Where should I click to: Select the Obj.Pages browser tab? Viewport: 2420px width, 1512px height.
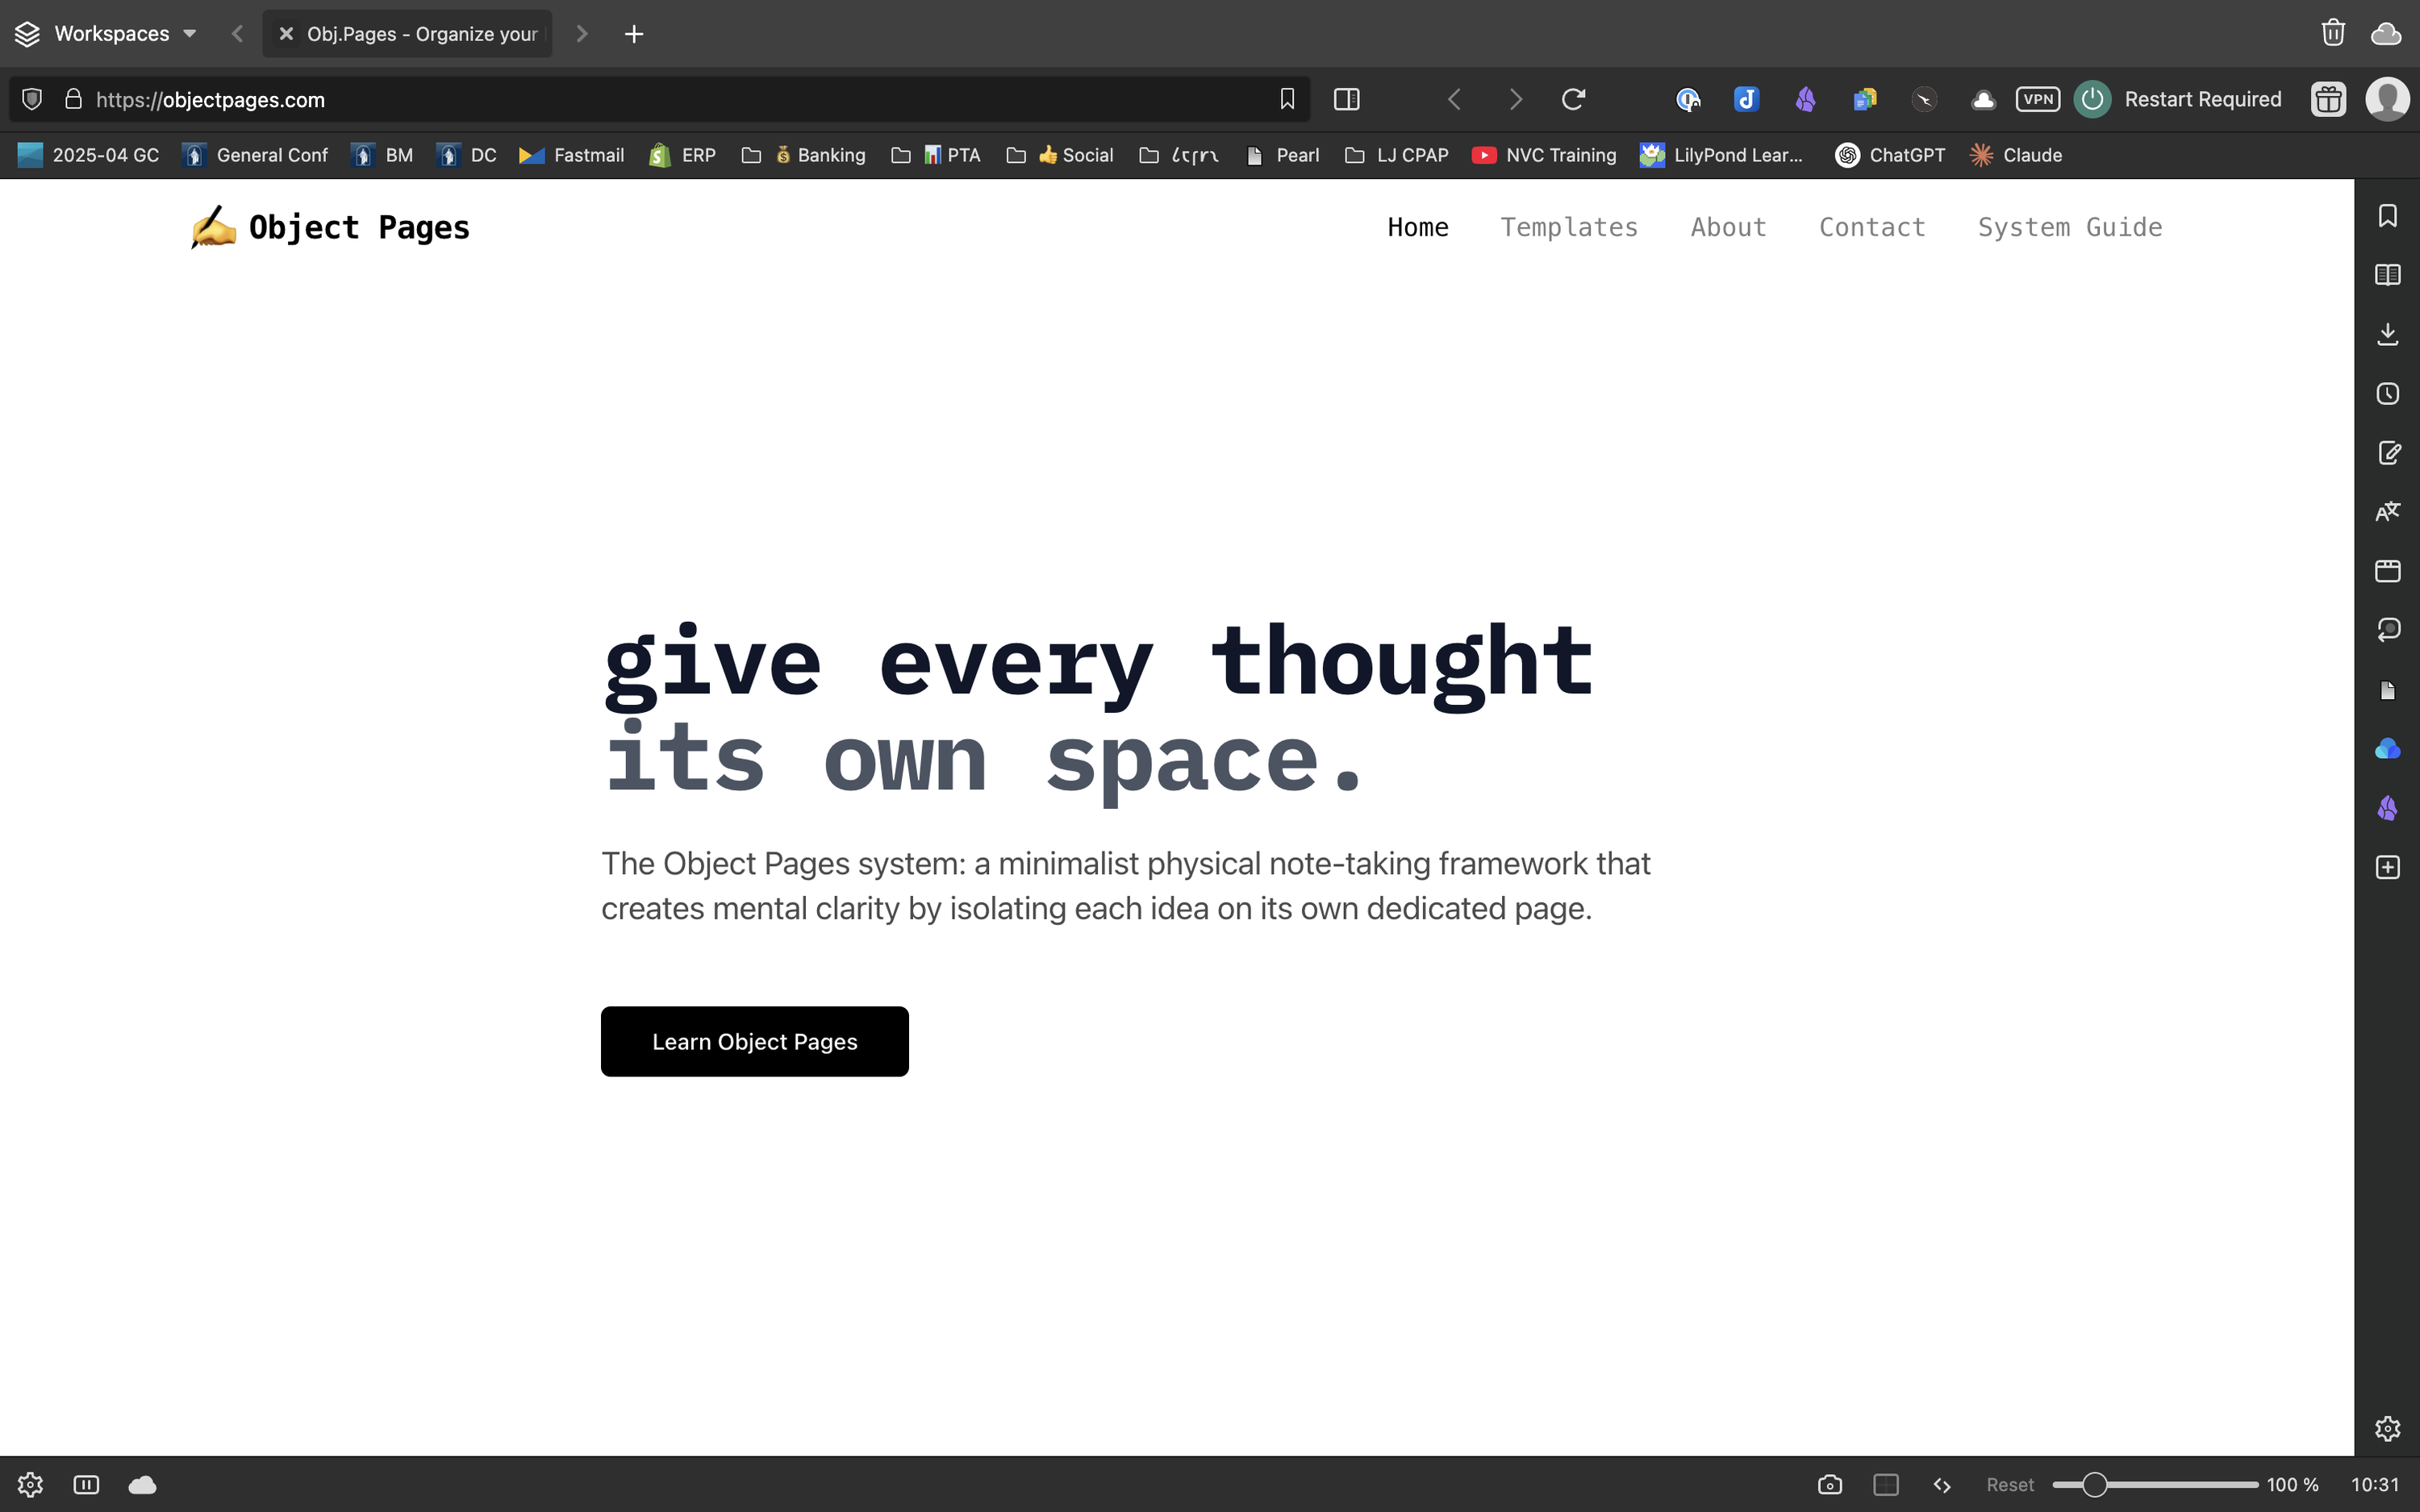coord(407,34)
